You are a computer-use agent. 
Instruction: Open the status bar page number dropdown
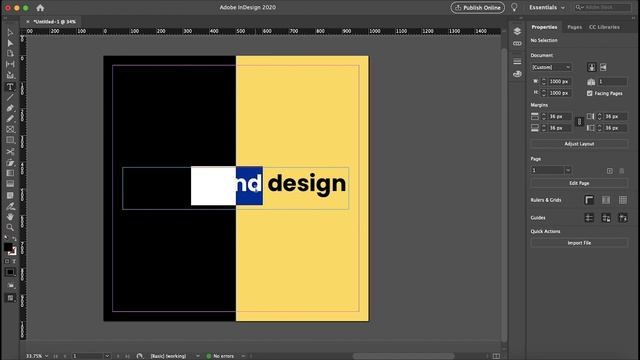click(x=107, y=356)
